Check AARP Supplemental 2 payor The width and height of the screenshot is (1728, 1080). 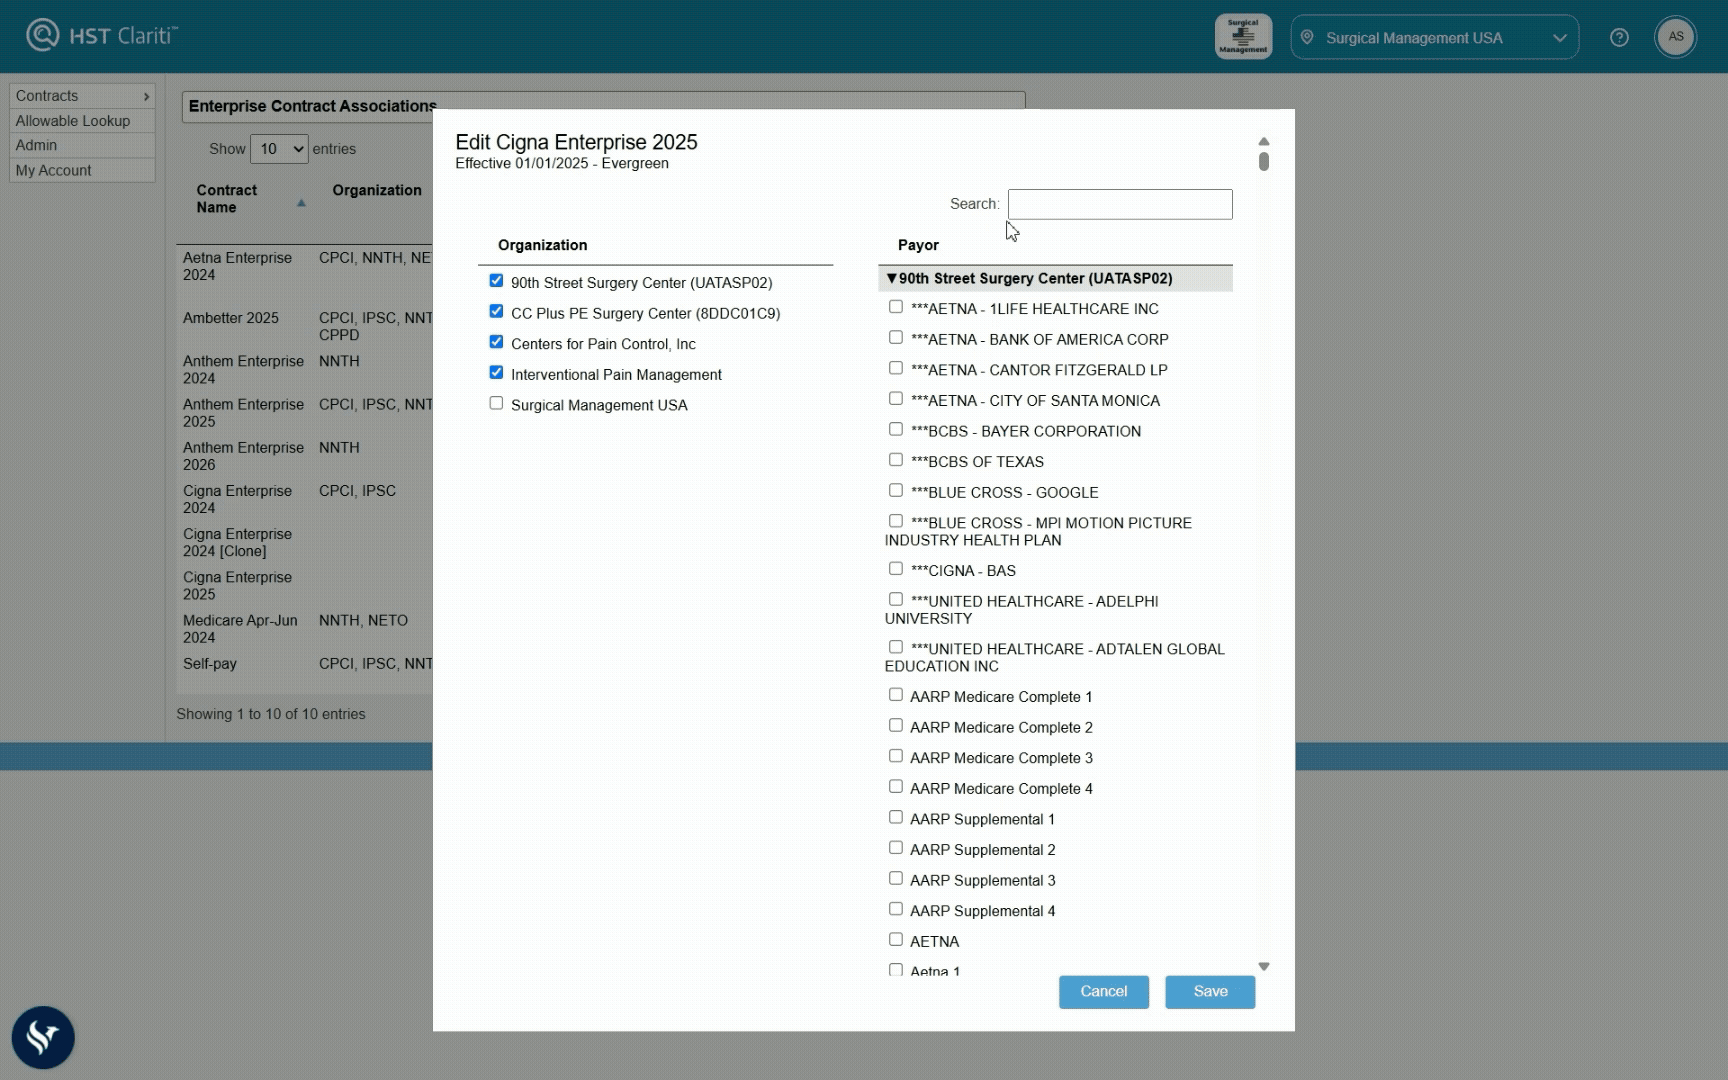[896, 848]
